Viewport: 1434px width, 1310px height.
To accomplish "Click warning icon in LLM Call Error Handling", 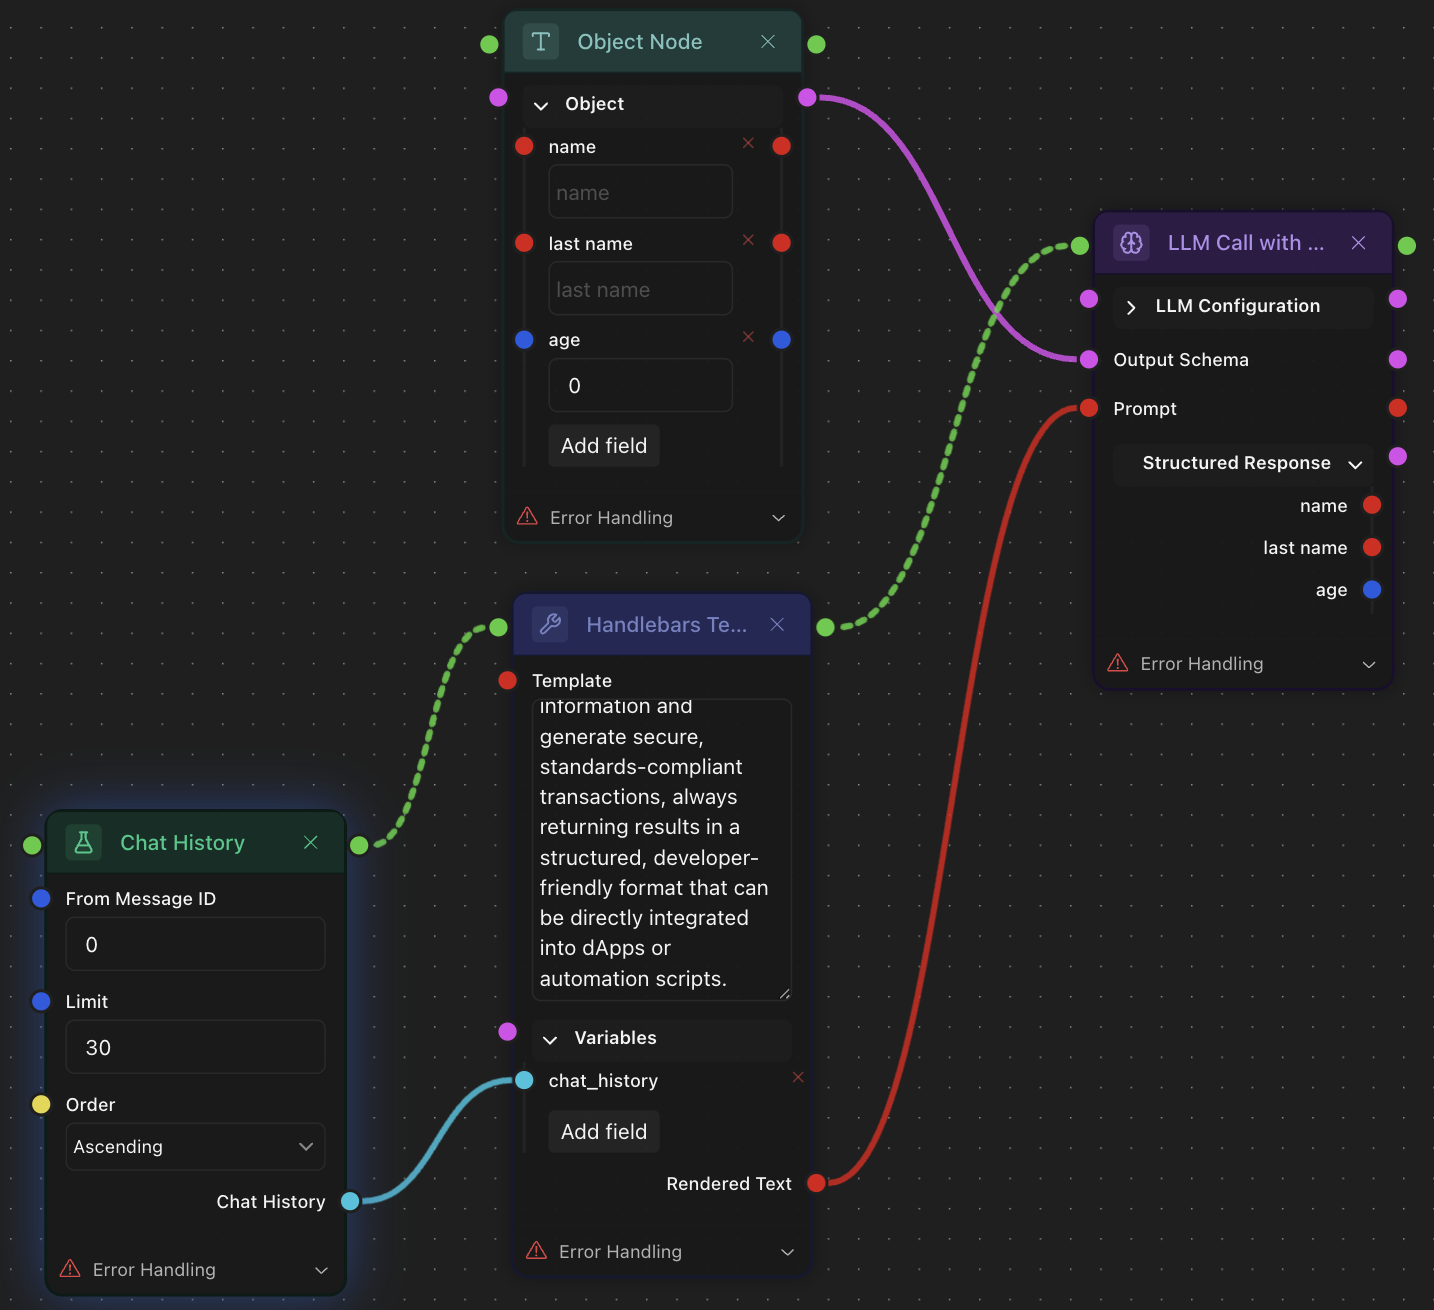I will point(1118,664).
